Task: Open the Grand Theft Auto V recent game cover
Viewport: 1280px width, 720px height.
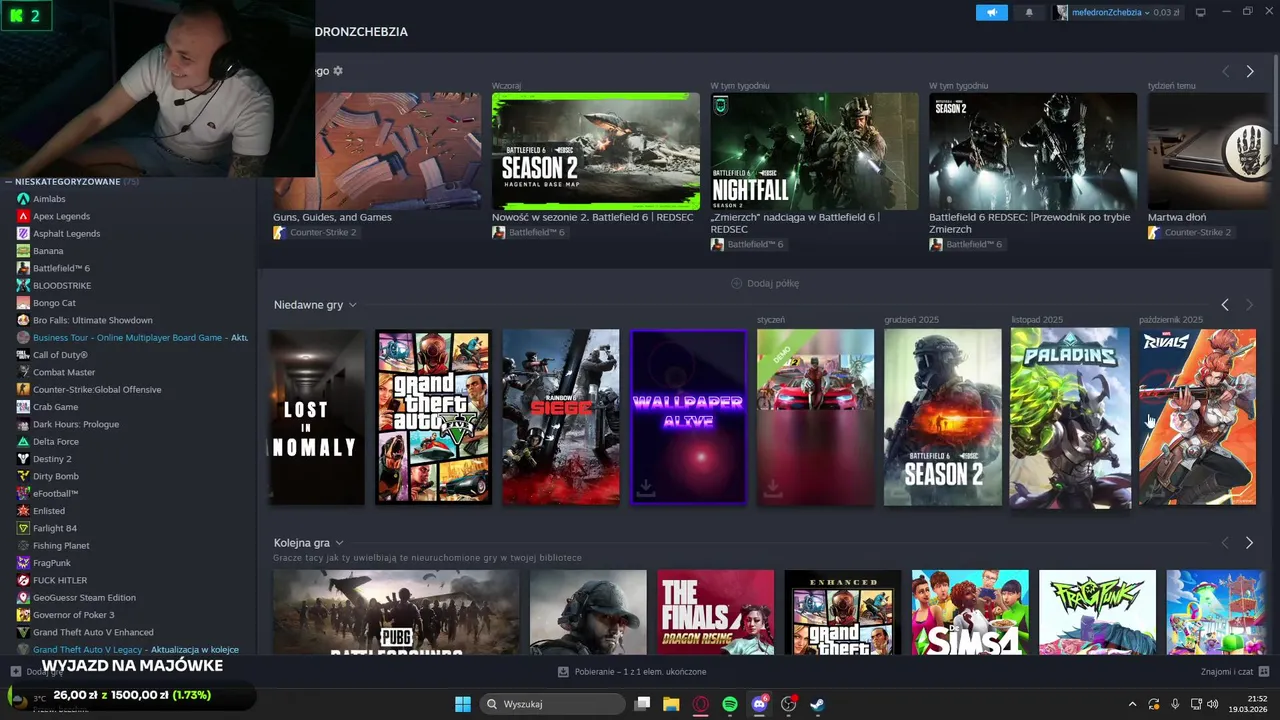Action: tap(433, 417)
